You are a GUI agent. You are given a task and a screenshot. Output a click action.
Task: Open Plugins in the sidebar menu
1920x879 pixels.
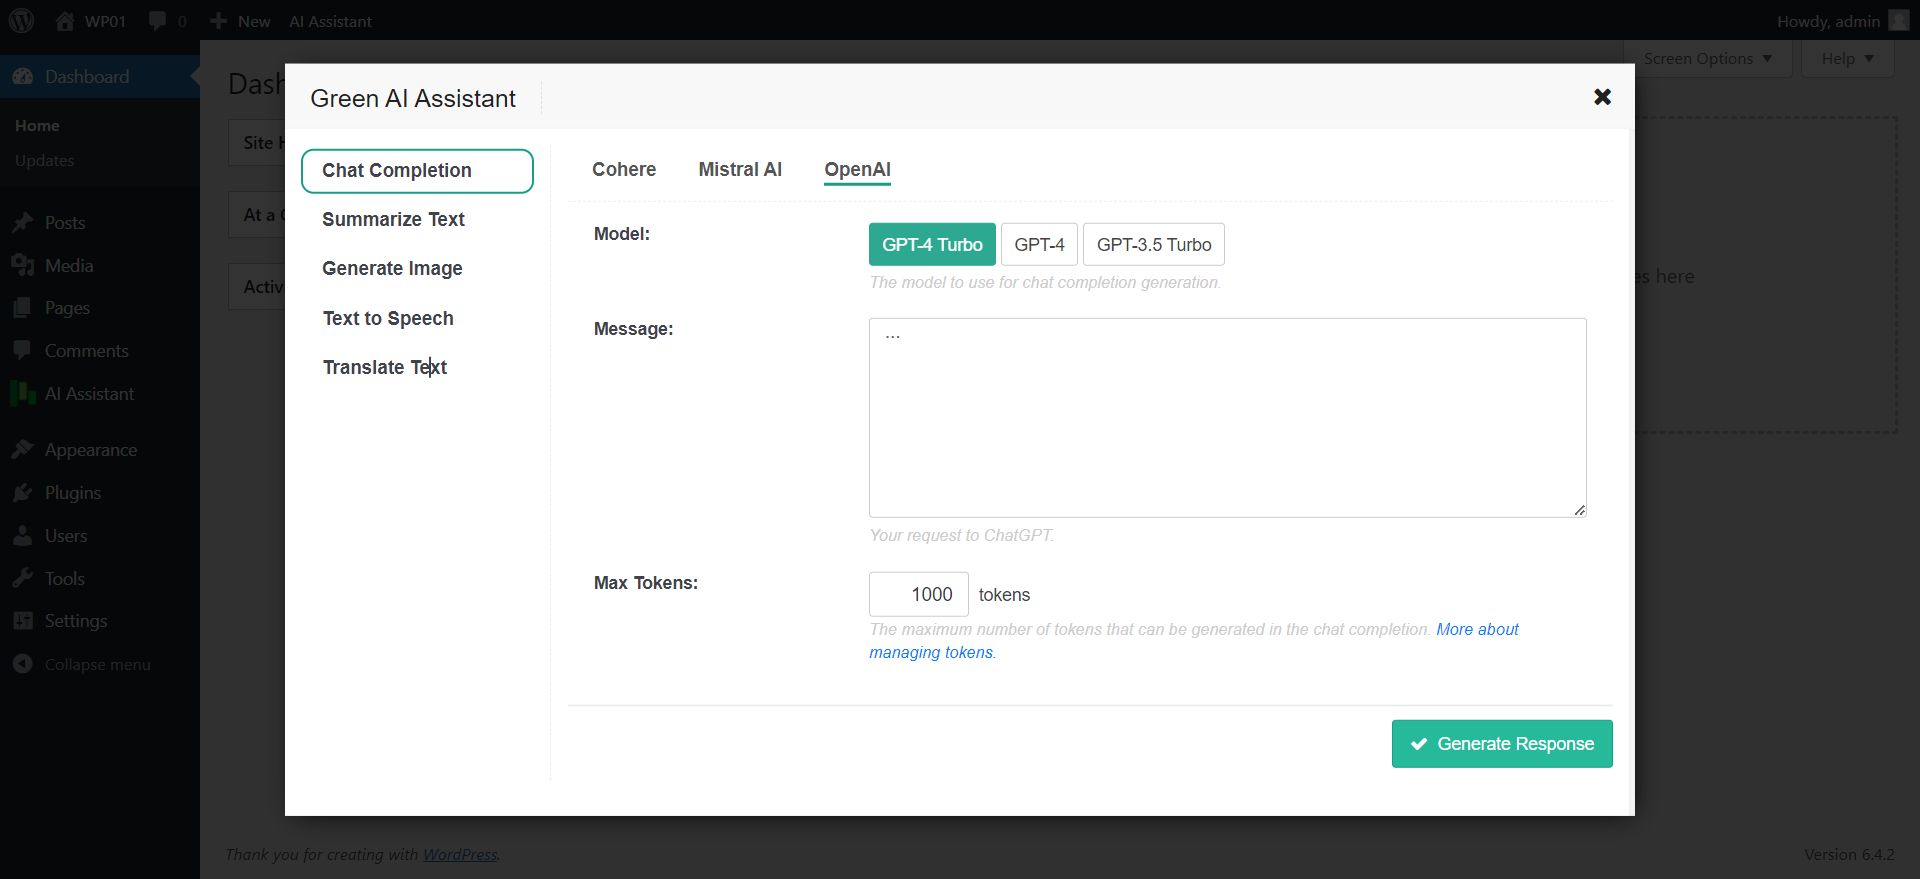point(73,493)
